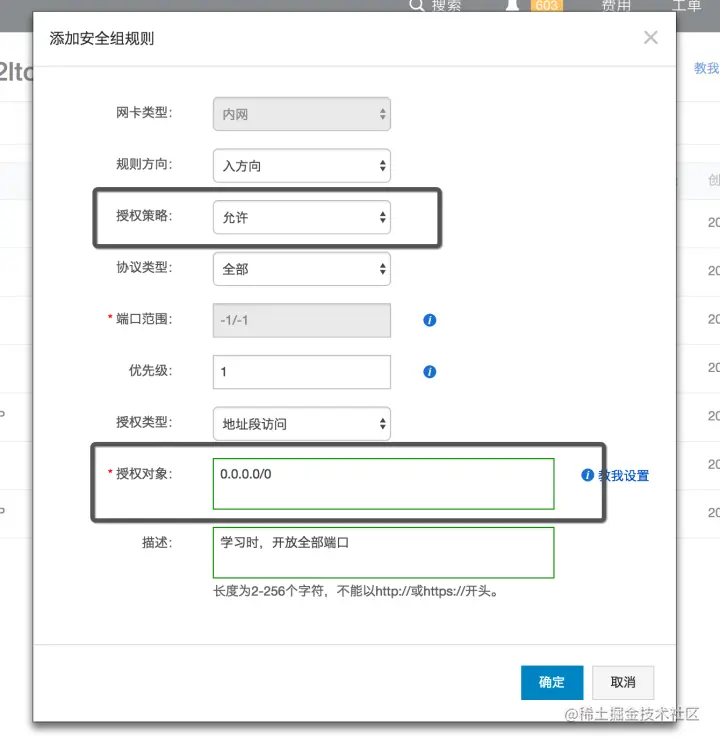This screenshot has height=743, width=720.
Task: Click the 添加安全组规则 dialog title
Action: click(x=102, y=38)
